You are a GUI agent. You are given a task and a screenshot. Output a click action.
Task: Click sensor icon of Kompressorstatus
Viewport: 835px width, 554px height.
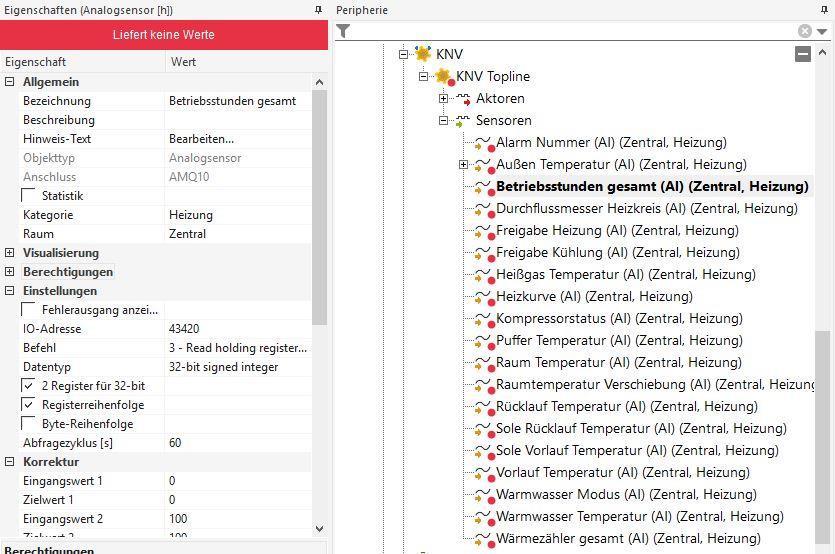tap(484, 320)
